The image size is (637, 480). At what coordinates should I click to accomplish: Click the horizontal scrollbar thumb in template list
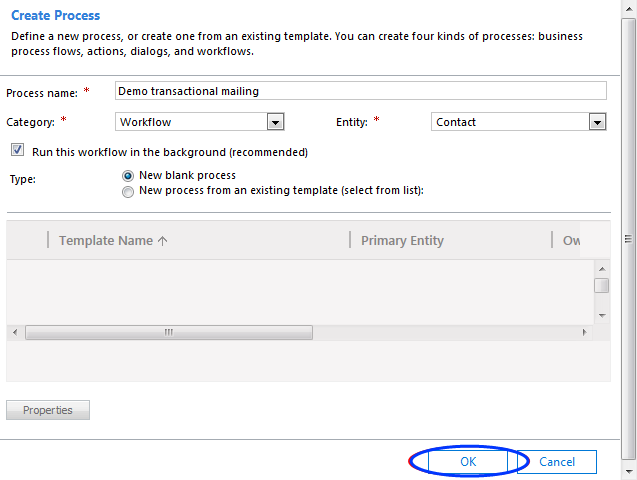(x=168, y=332)
